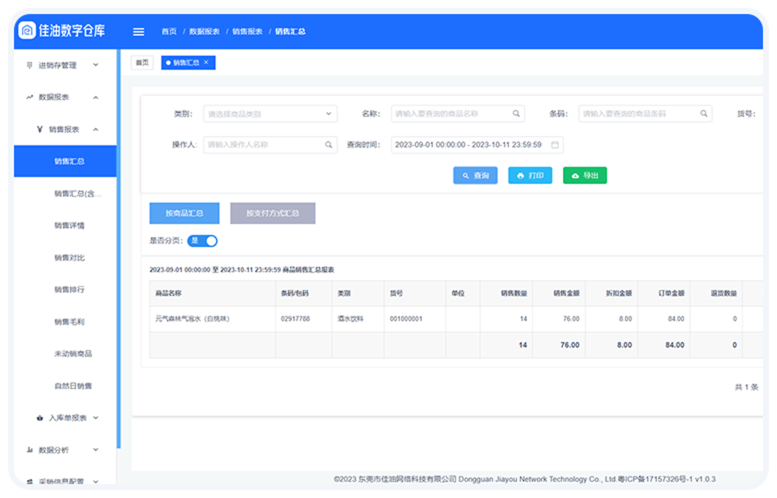Image resolution: width=777 pixels, height=498 pixels.
Task: Click the 佳油数字仓库 logo icon
Action: [x=27, y=31]
